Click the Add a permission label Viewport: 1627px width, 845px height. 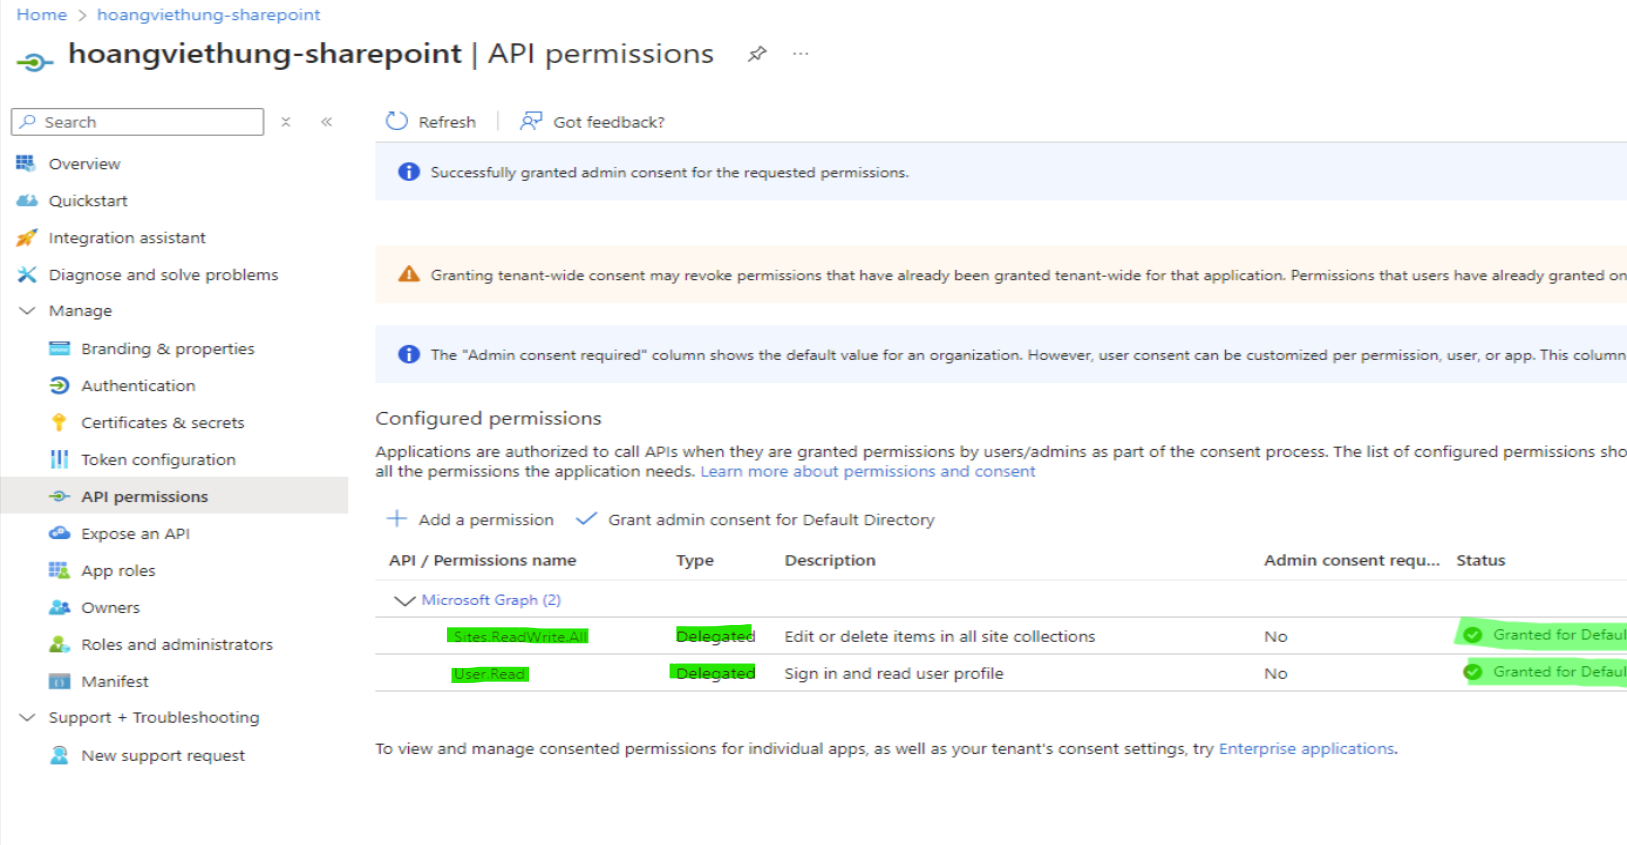coord(486,519)
